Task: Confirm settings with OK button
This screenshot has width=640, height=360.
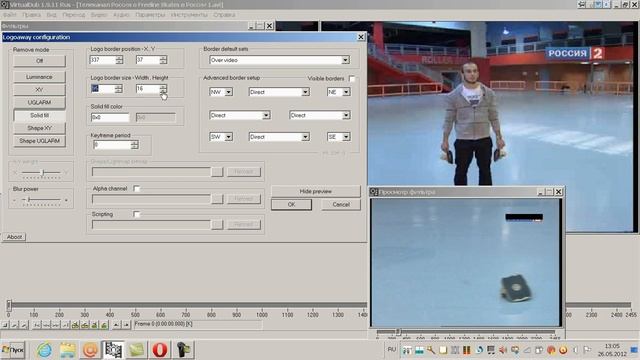Action: click(291, 204)
